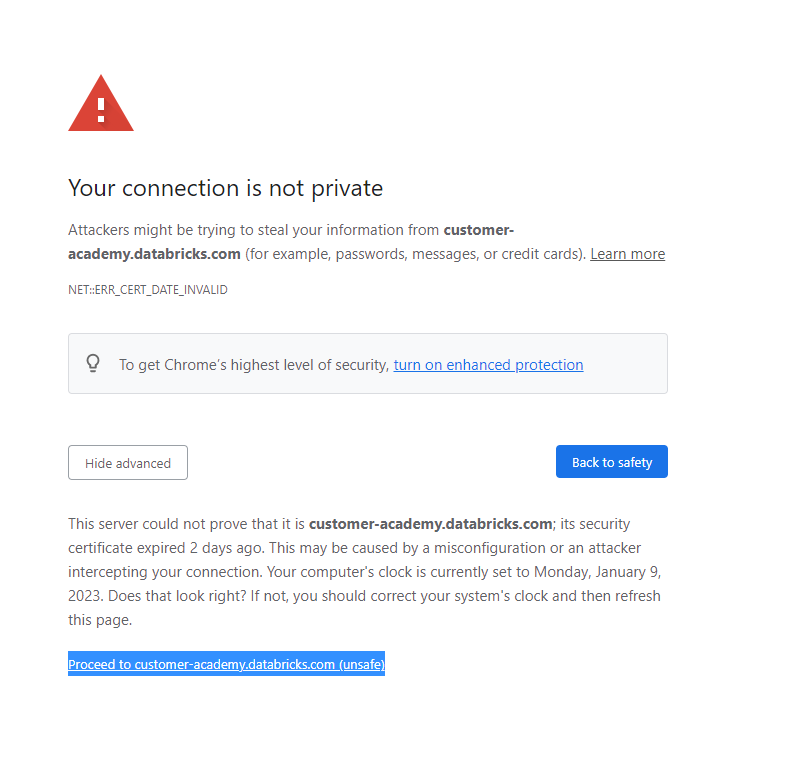785x769 pixels.
Task: Click turn on enhanced protection link
Action: [488, 365]
